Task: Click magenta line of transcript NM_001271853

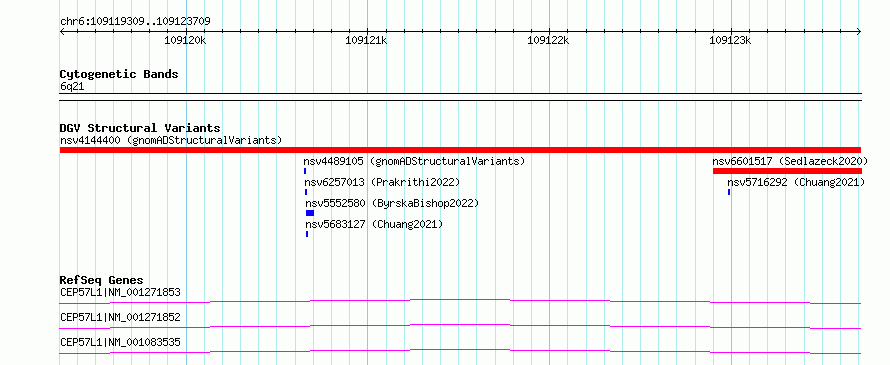Action: click(x=460, y=301)
